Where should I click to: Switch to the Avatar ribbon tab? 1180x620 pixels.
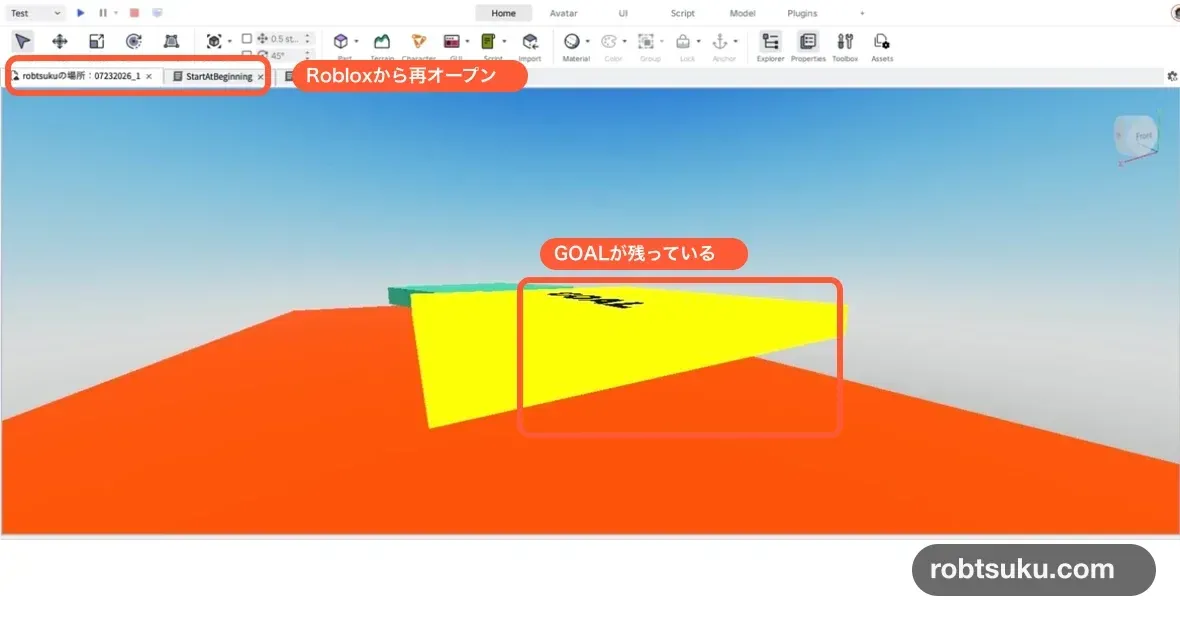pyautogui.click(x=563, y=13)
